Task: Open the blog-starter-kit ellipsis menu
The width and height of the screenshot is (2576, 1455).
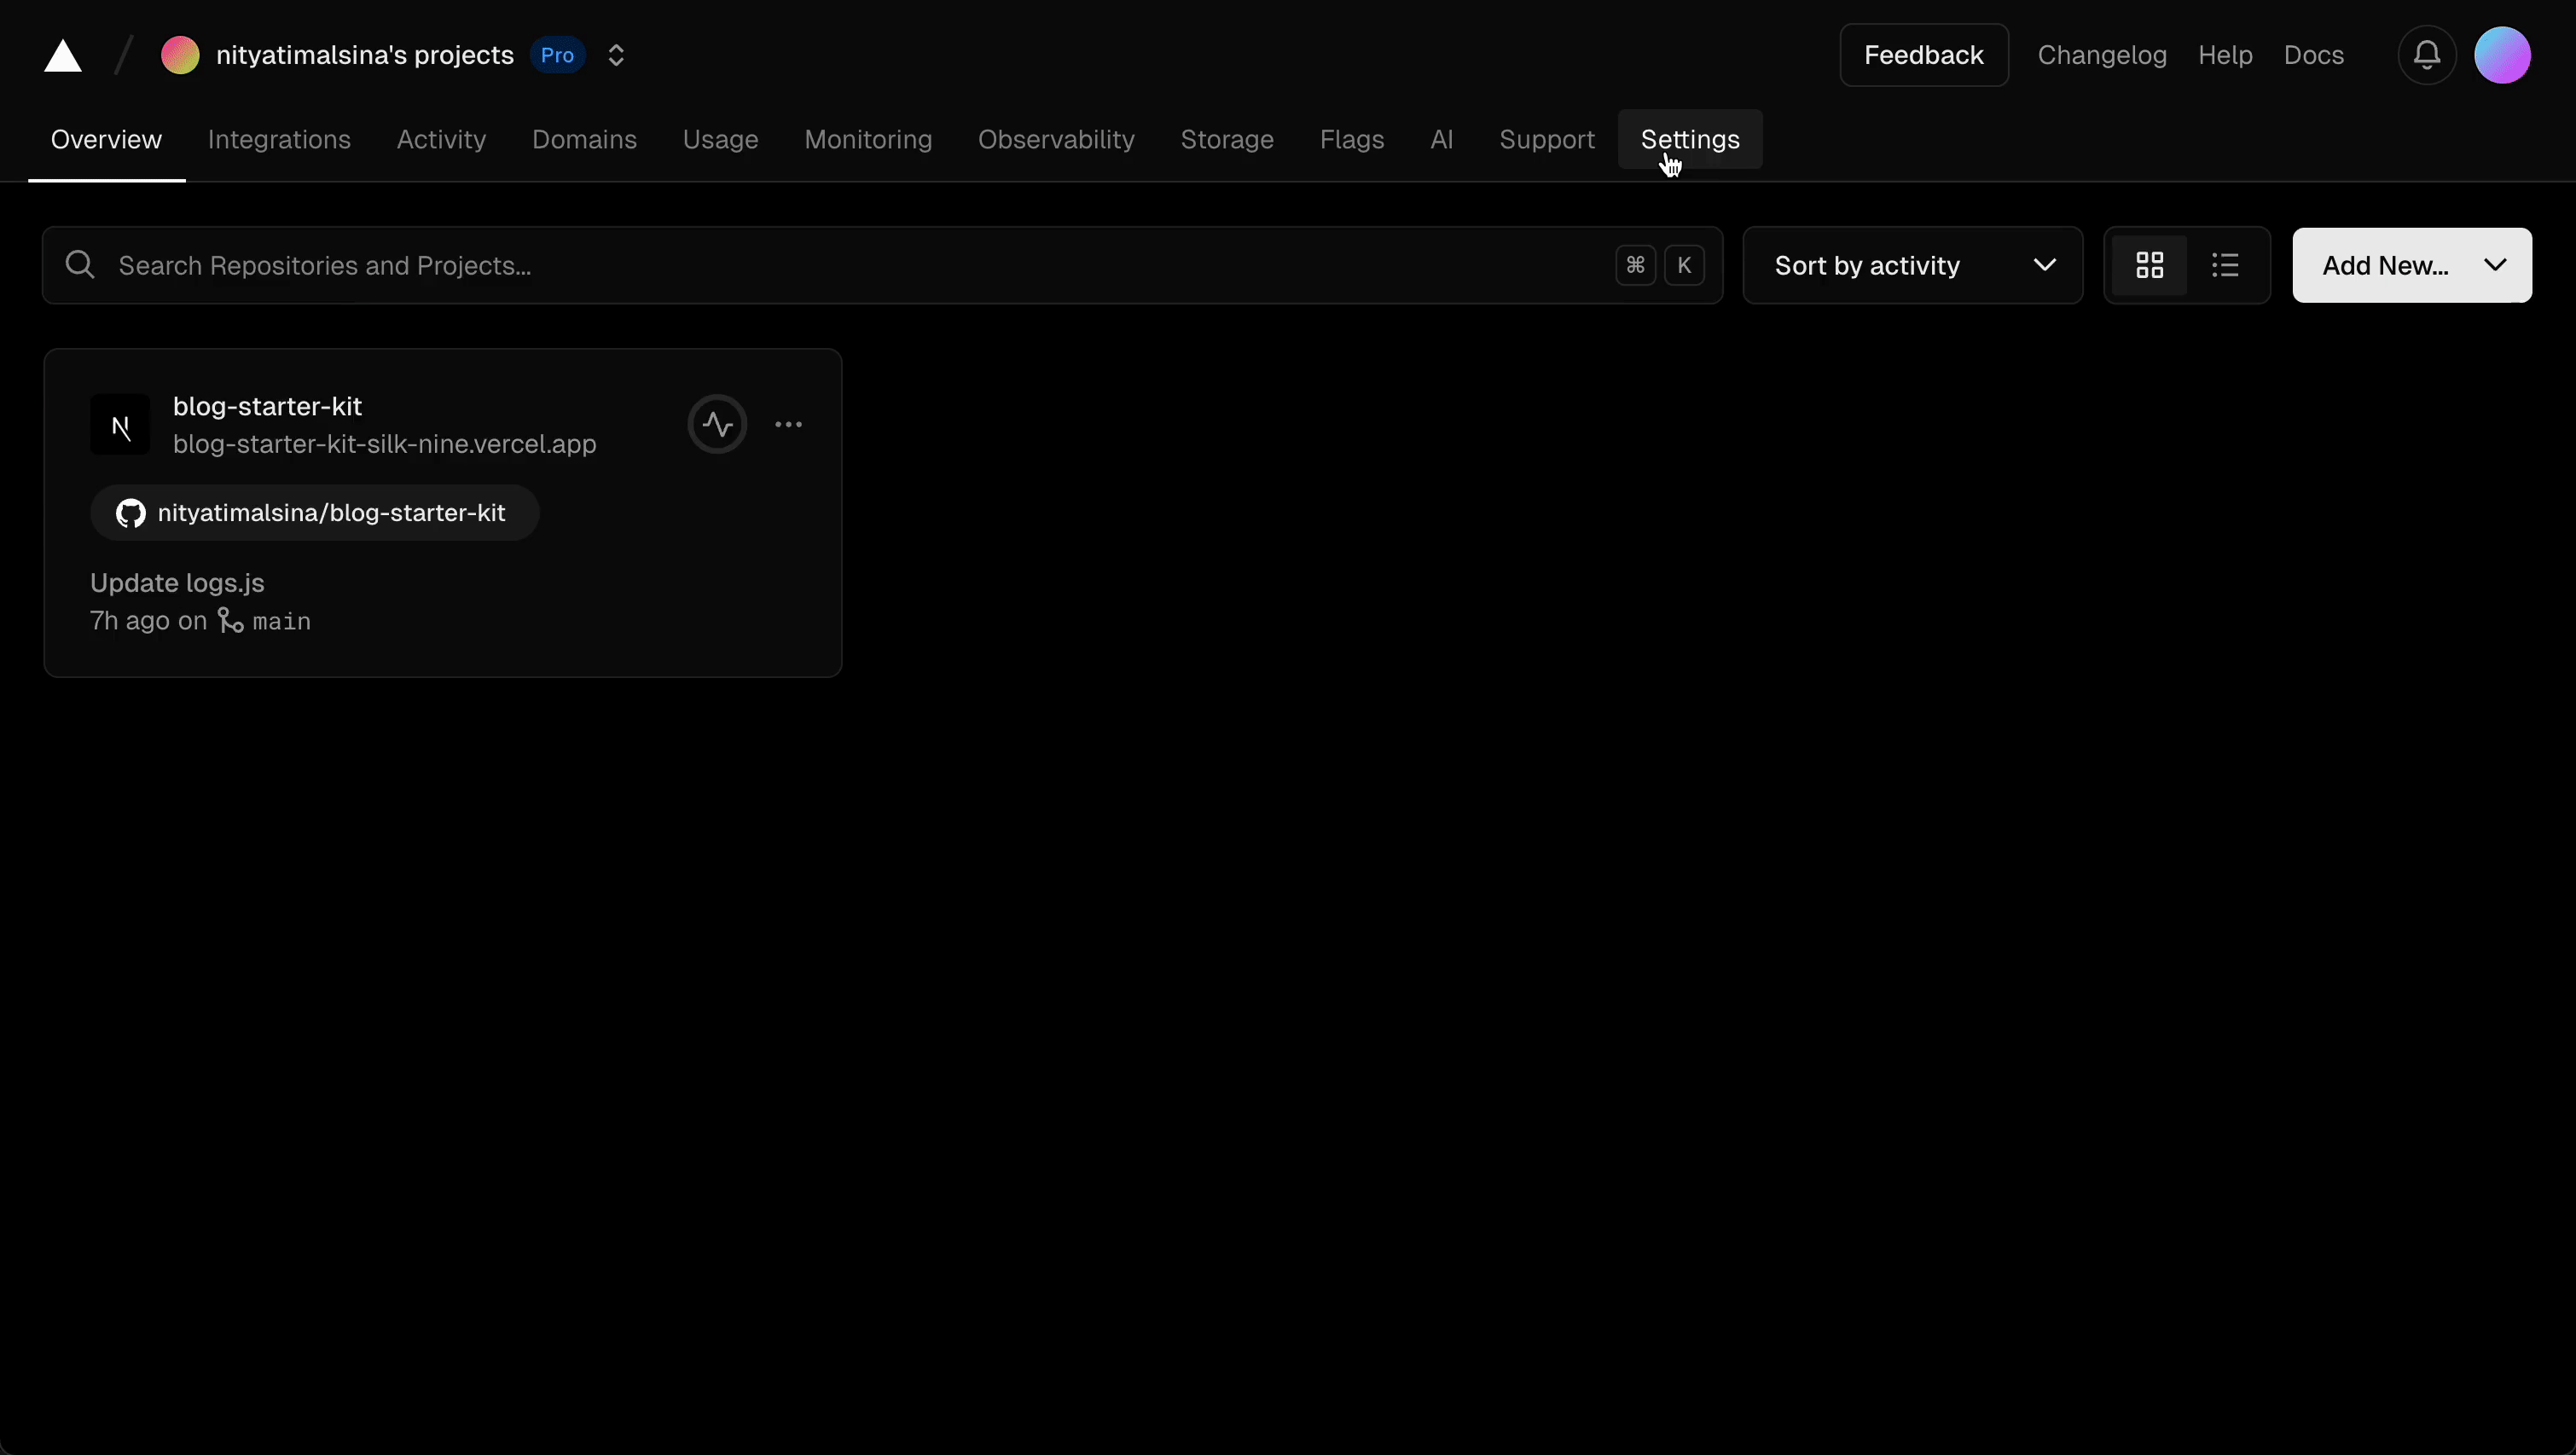Action: point(789,424)
